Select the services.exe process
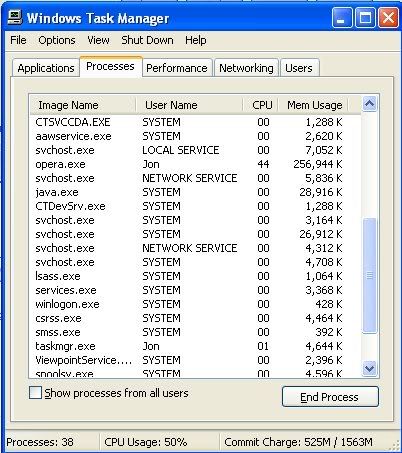The height and width of the screenshot is (453, 402). coord(195,290)
